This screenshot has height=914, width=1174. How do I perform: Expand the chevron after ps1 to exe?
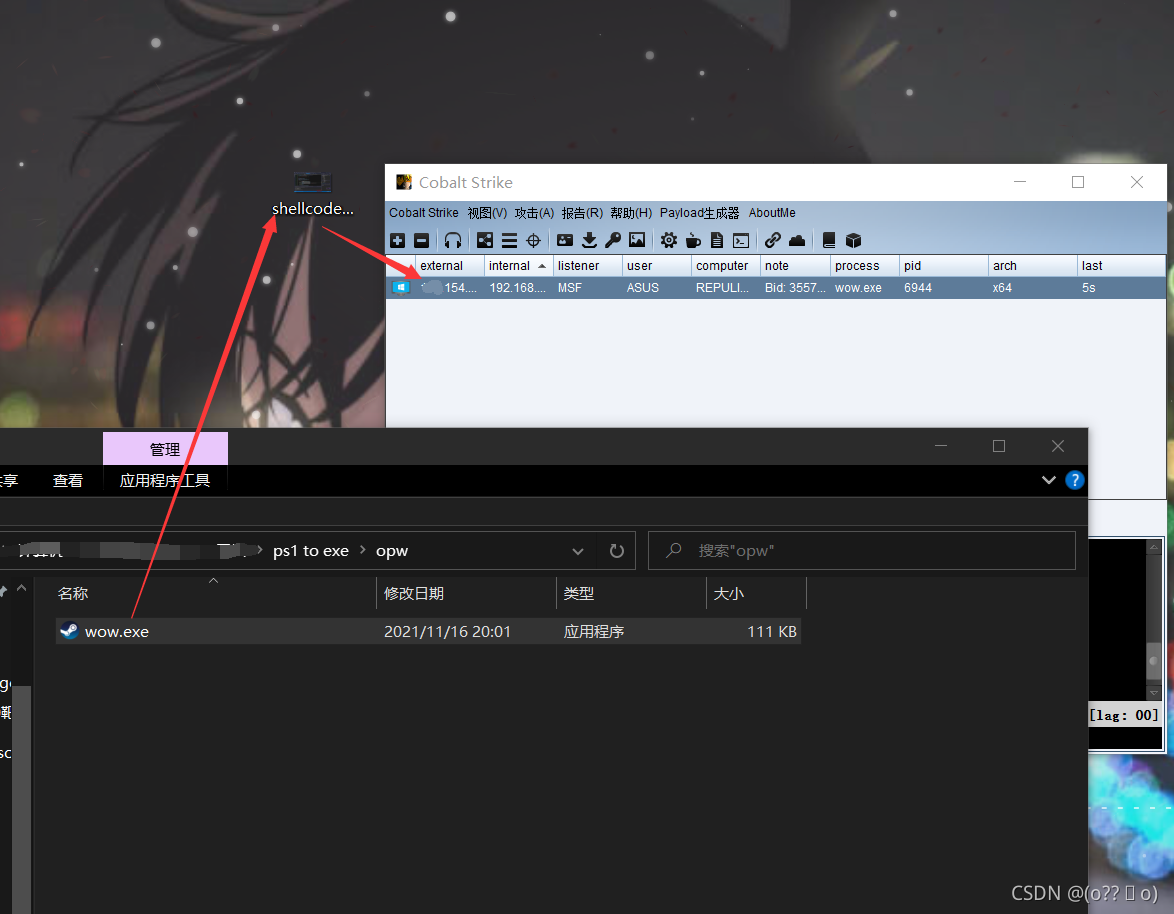tap(362, 550)
